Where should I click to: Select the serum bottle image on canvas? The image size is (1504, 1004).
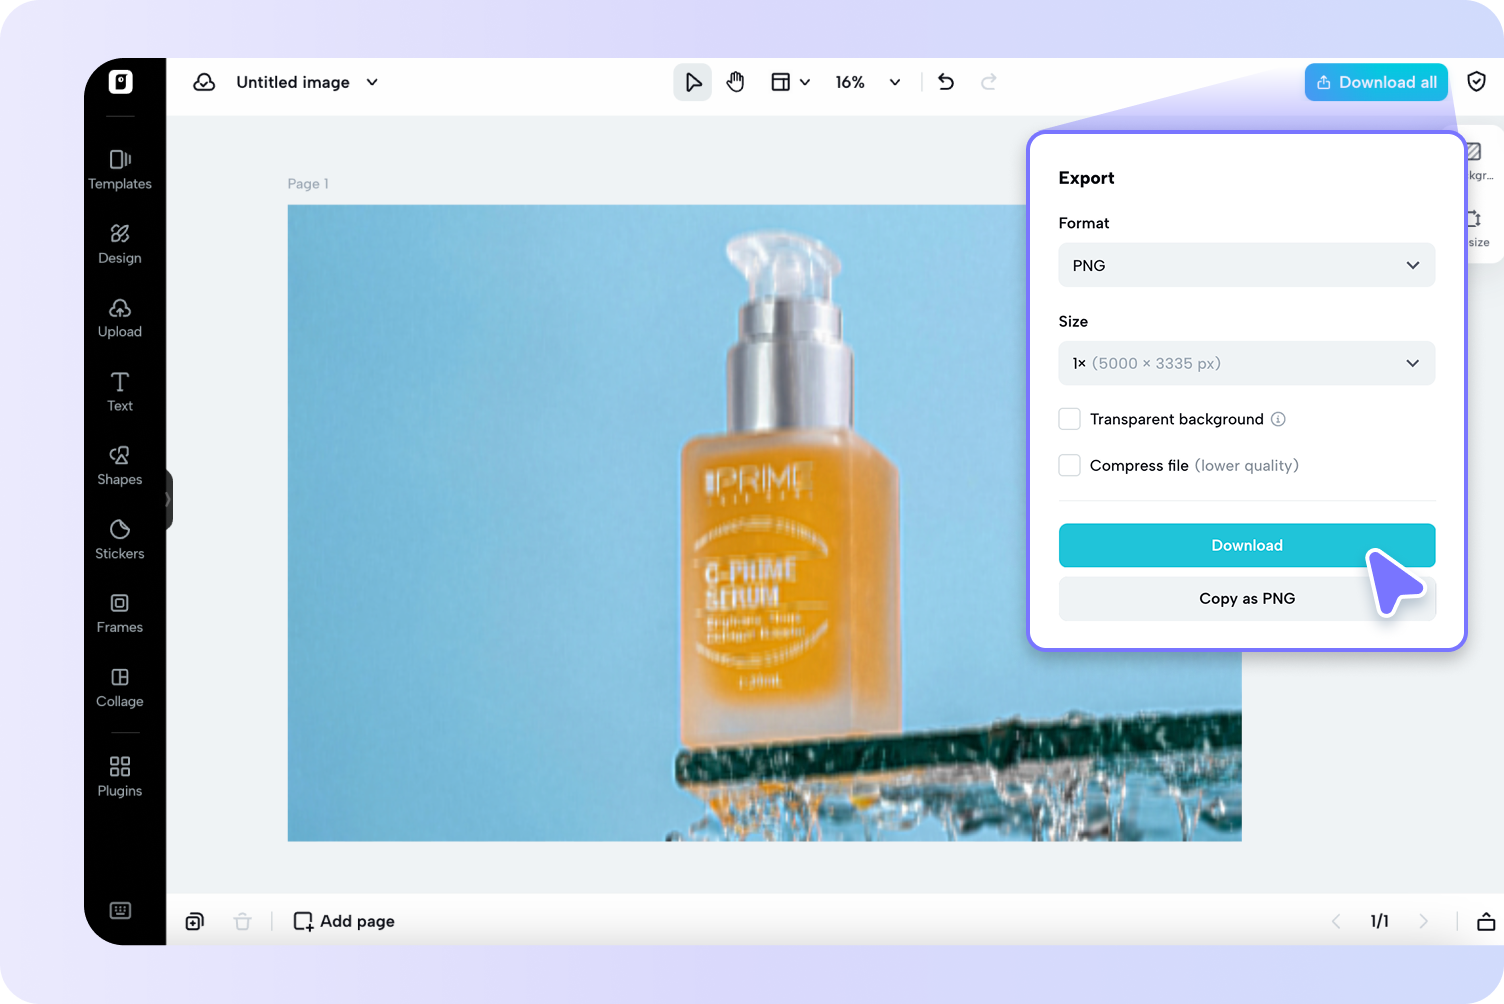[x=764, y=523]
